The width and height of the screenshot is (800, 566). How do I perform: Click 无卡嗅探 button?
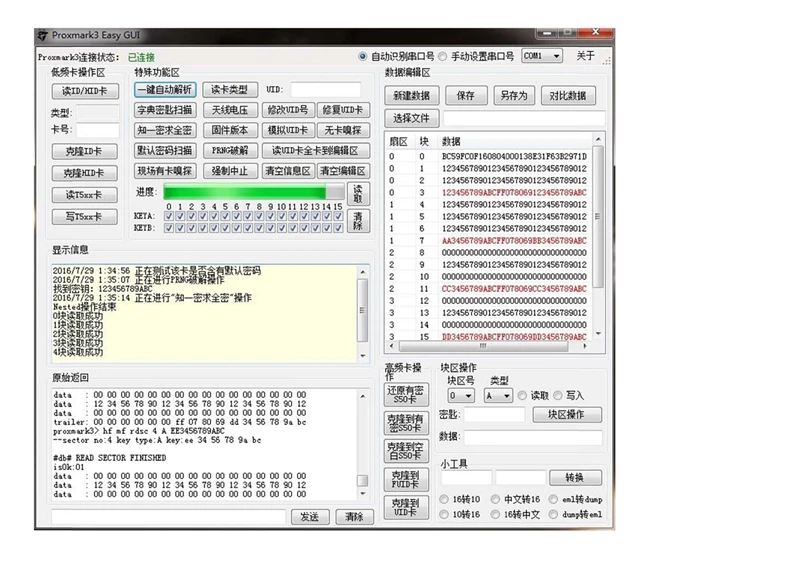pos(343,131)
